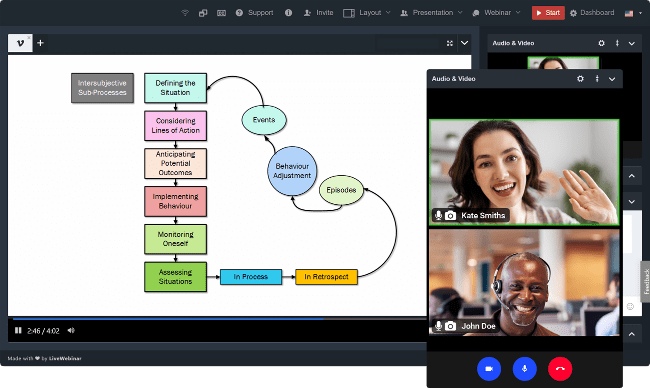
Task: Open the Support help link
Action: (x=255, y=13)
